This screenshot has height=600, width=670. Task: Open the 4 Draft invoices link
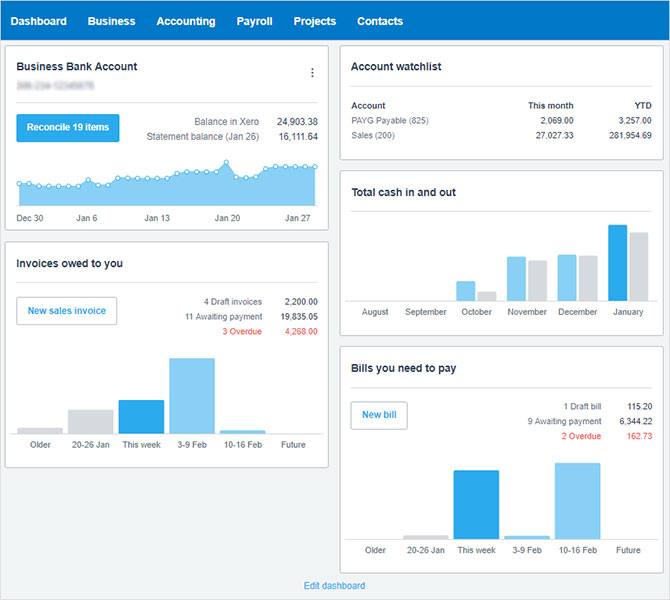click(x=233, y=301)
